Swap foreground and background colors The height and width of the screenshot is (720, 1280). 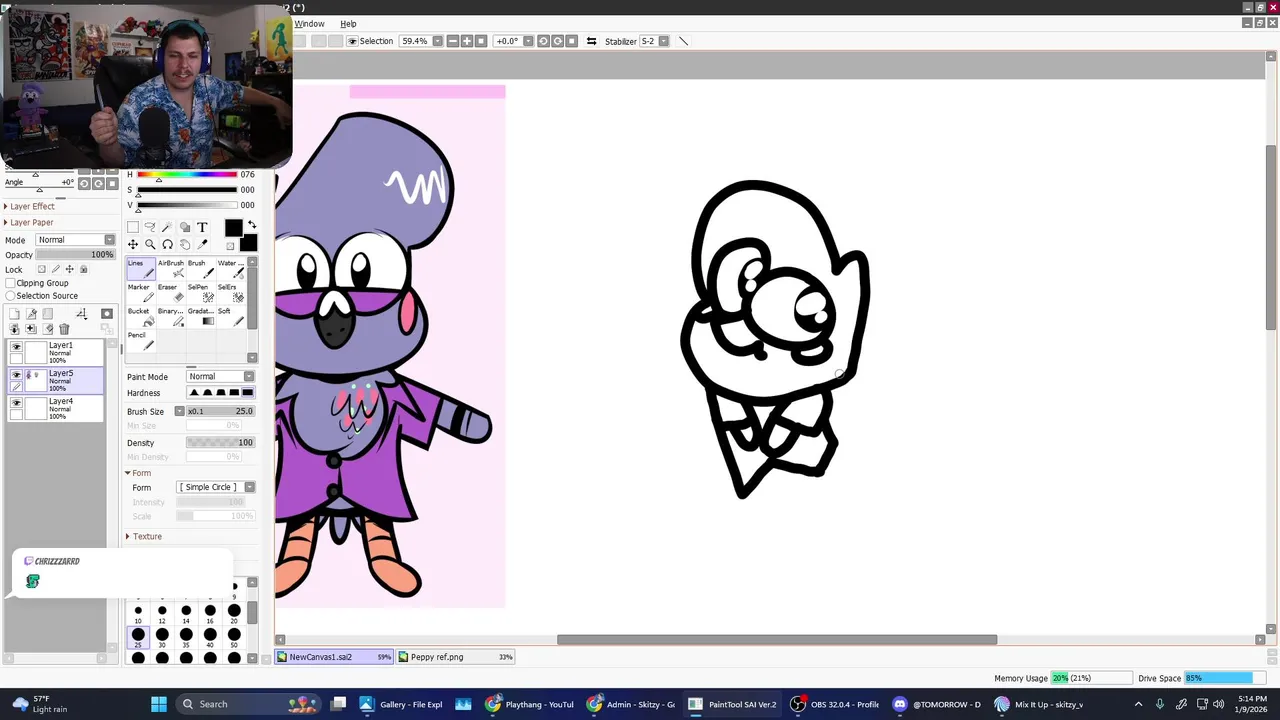click(x=252, y=225)
